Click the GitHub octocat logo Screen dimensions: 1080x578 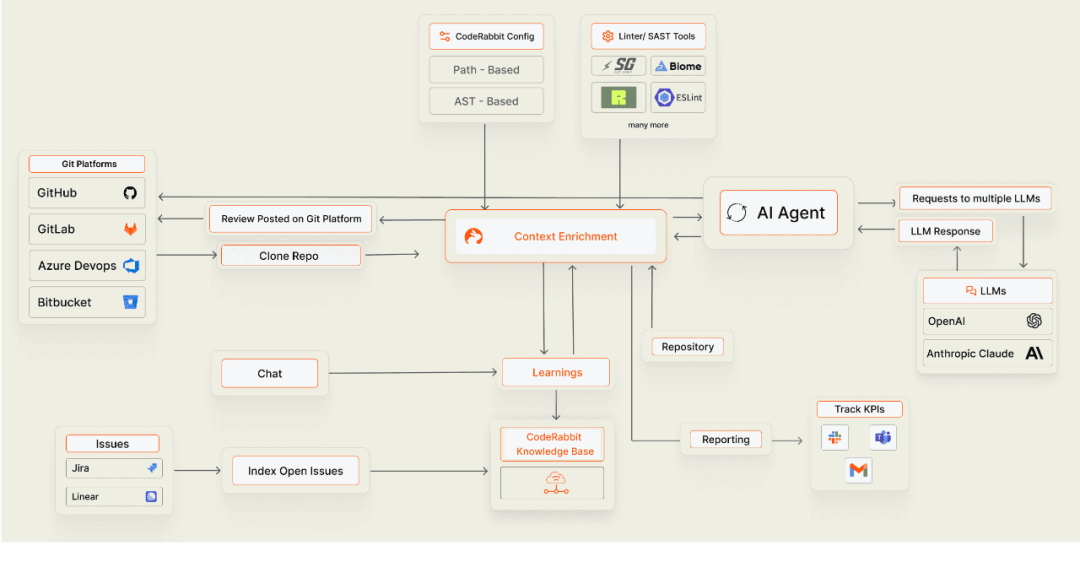pyautogui.click(x=130, y=193)
